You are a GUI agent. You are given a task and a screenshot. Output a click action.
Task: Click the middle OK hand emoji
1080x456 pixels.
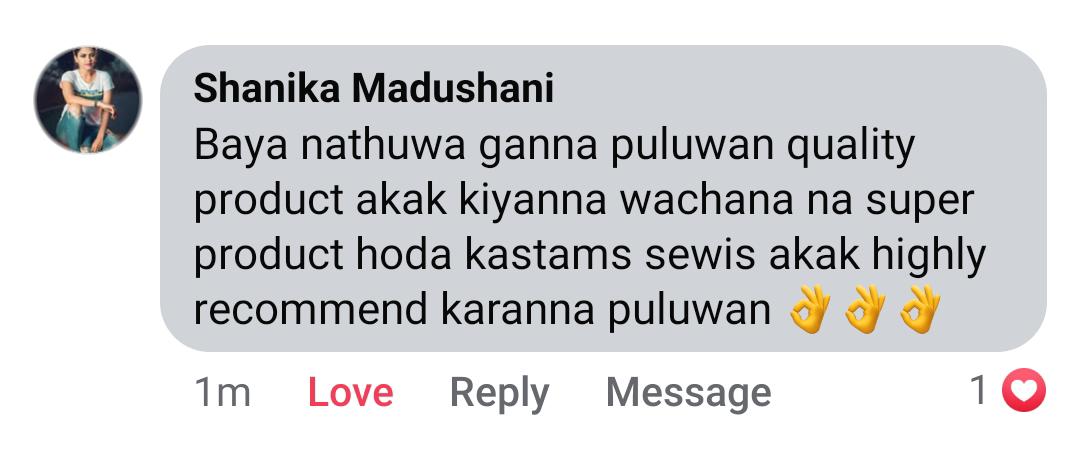864,309
